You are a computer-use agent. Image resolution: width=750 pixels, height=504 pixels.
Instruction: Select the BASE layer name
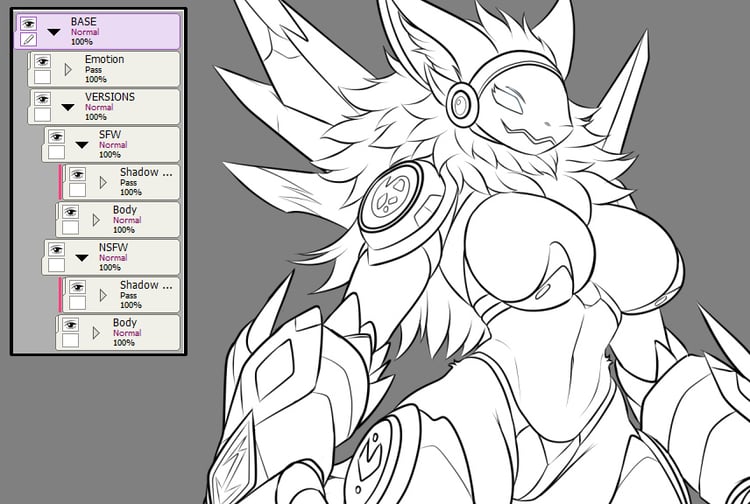point(83,22)
